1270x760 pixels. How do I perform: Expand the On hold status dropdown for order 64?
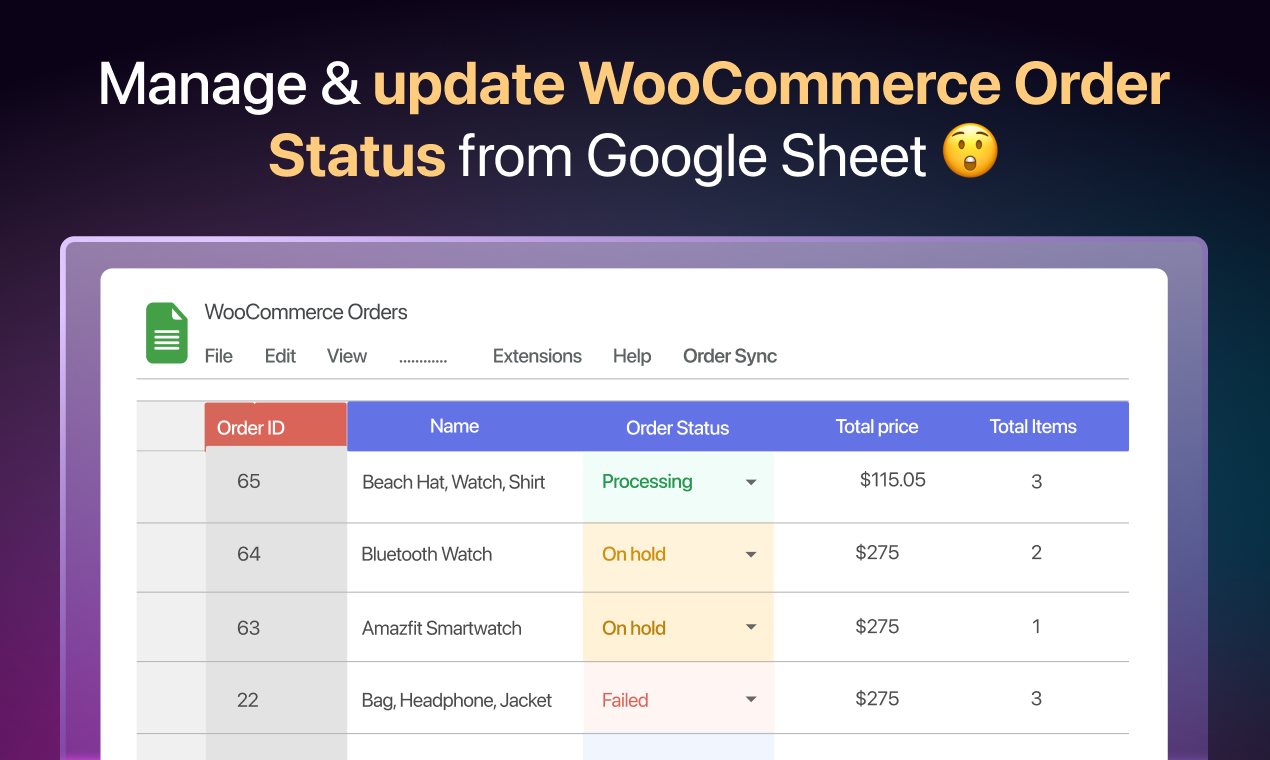(750, 554)
